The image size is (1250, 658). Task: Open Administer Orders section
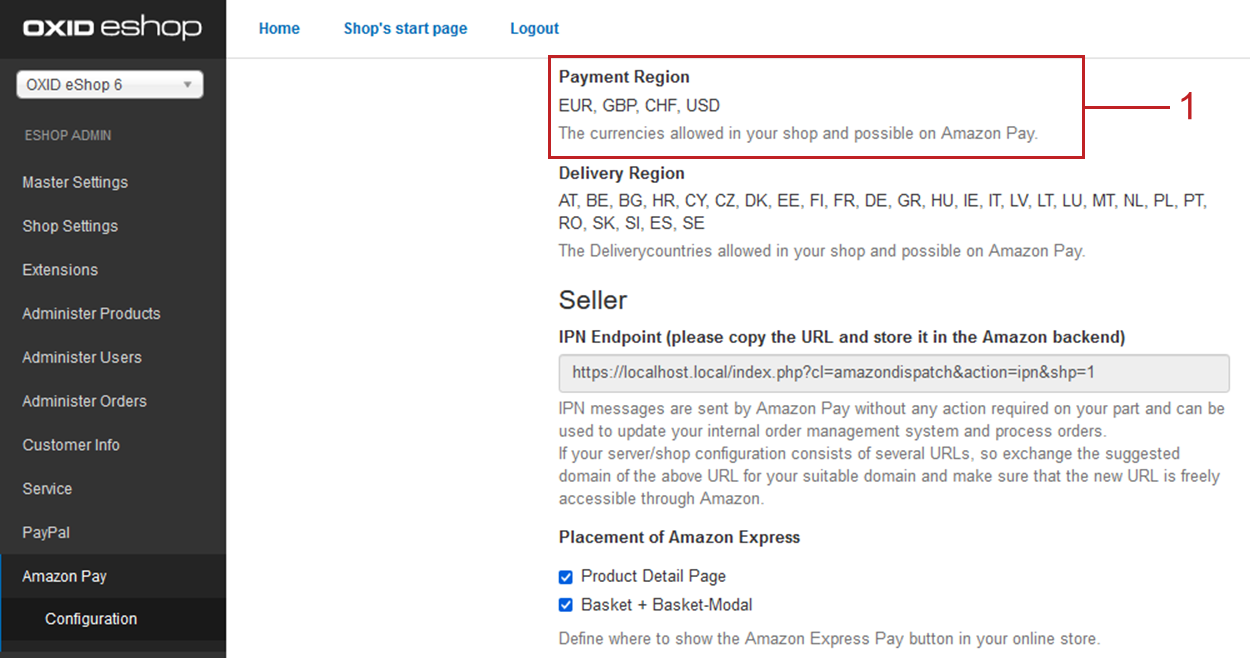pyautogui.click(x=84, y=401)
